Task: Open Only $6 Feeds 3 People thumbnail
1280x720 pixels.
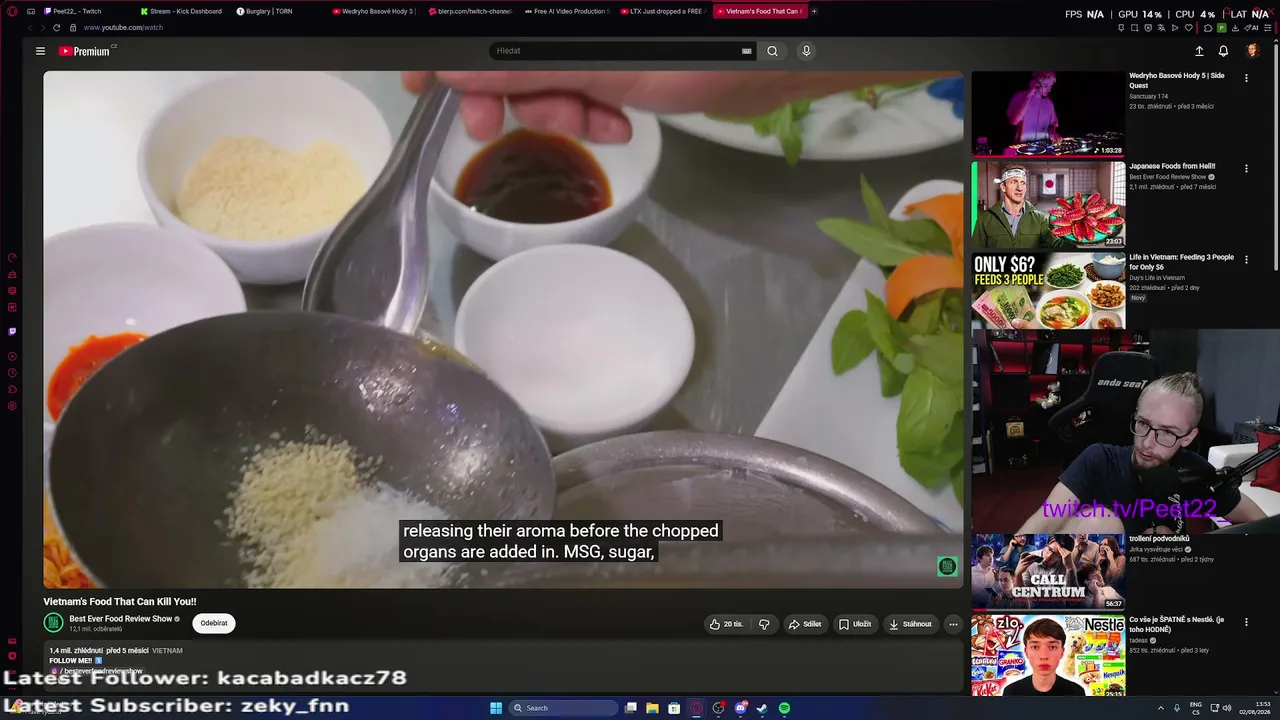Action: (1048, 291)
